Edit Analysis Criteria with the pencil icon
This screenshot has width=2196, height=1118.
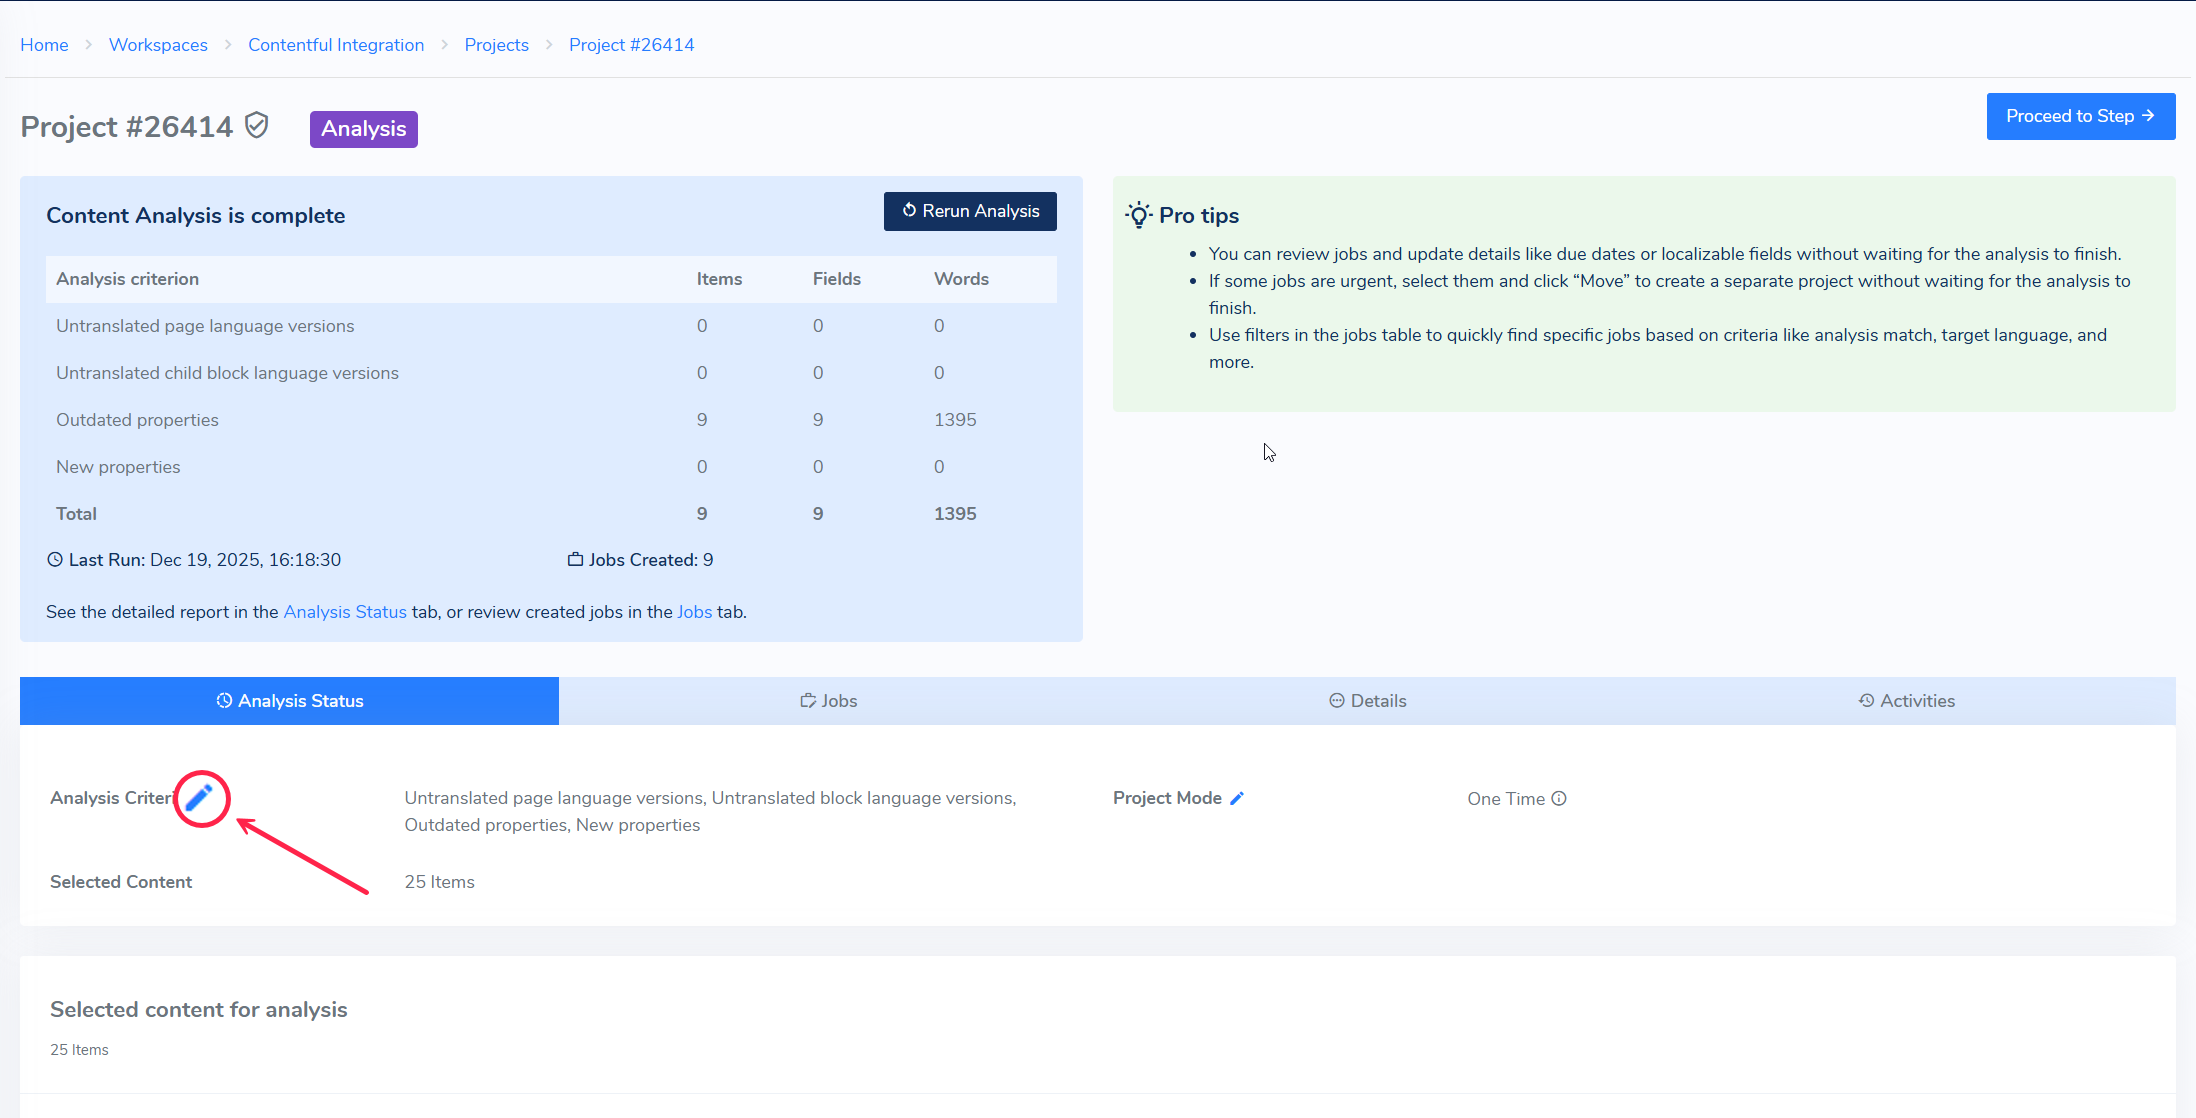(x=199, y=798)
